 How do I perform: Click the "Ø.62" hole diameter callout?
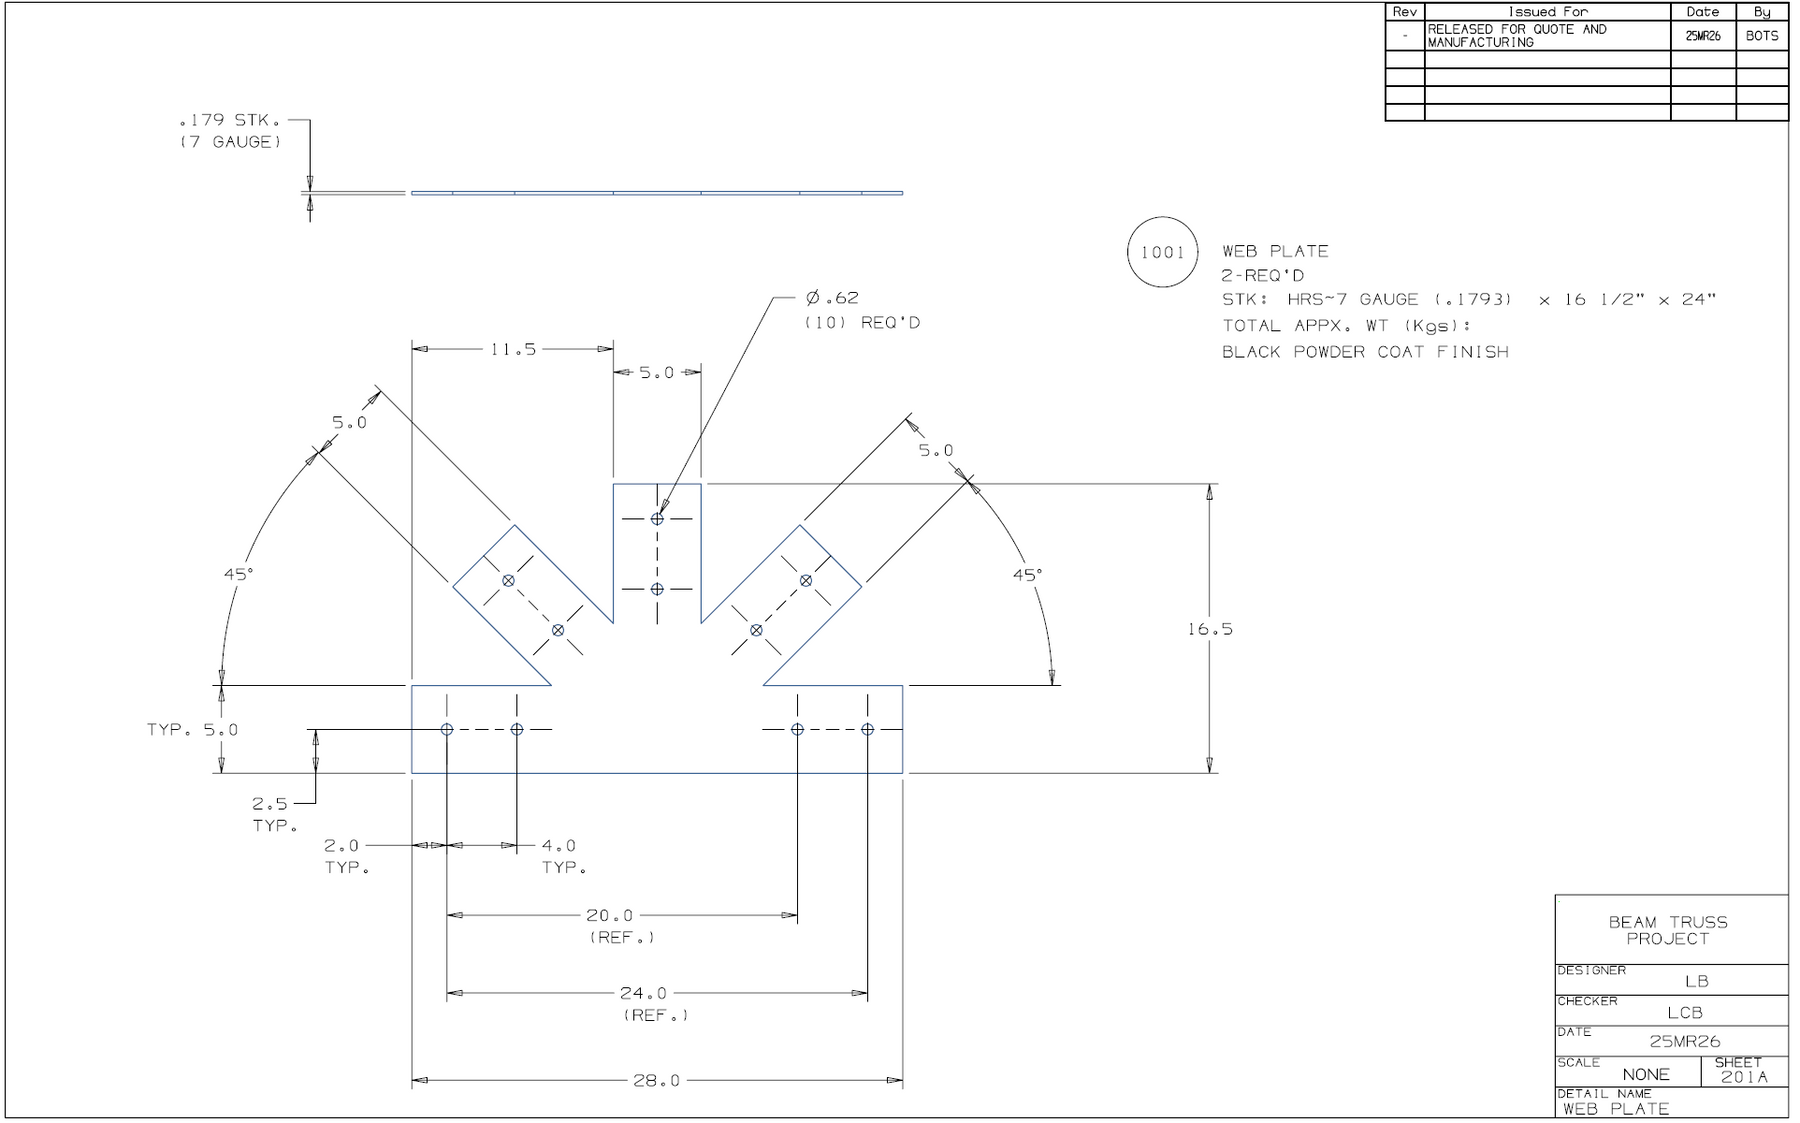tap(832, 297)
